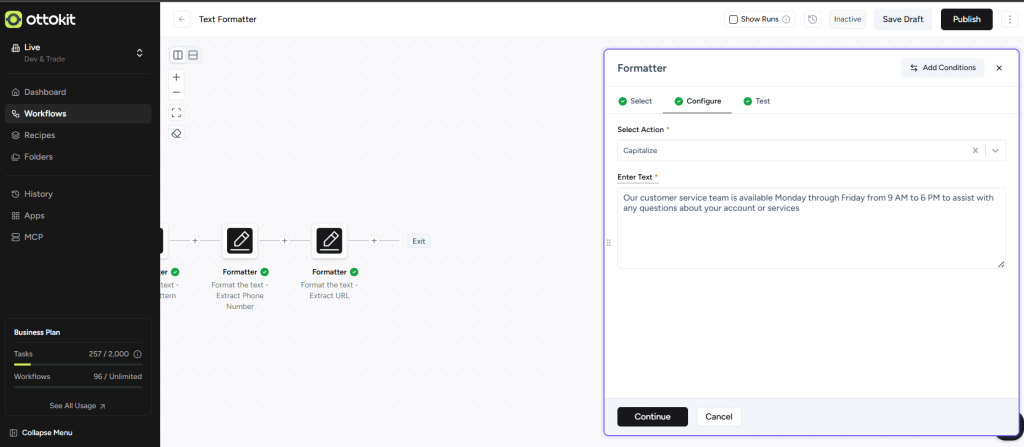This screenshot has height=447, width=1024.
Task: Enable the Show Runs checkbox
Action: point(733,19)
